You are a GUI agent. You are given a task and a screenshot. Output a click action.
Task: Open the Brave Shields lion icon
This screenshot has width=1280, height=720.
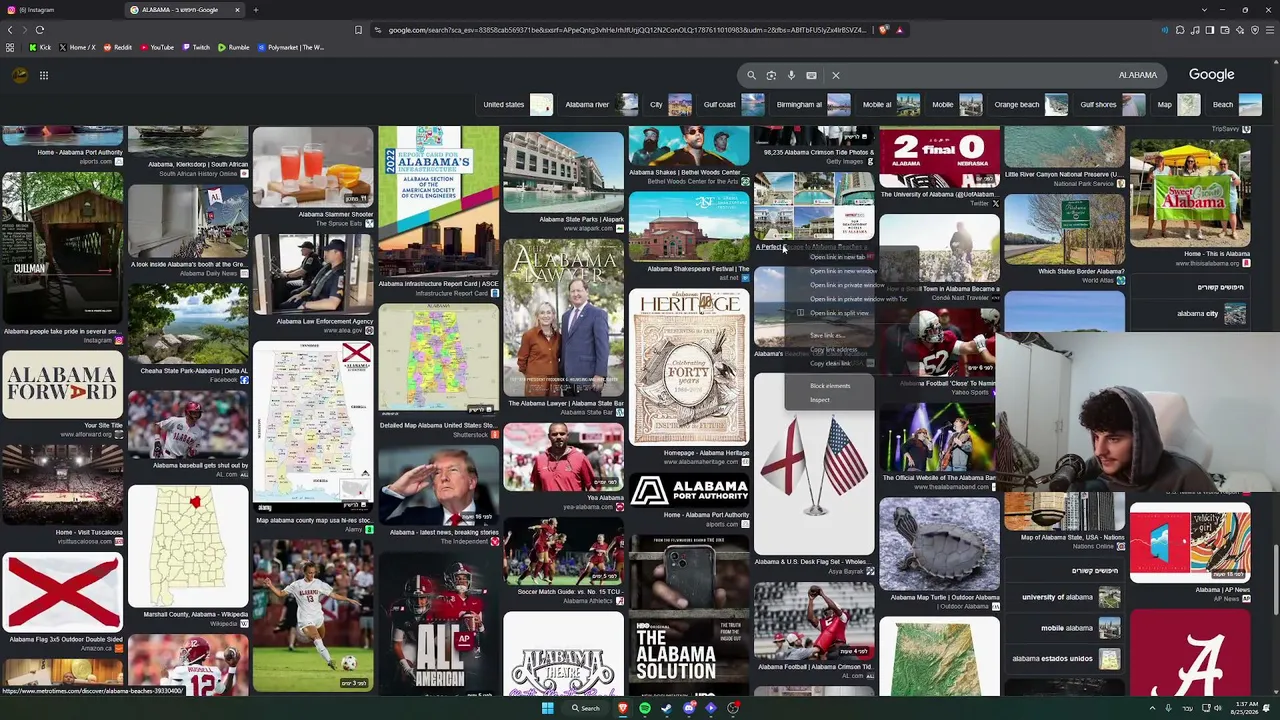click(884, 30)
